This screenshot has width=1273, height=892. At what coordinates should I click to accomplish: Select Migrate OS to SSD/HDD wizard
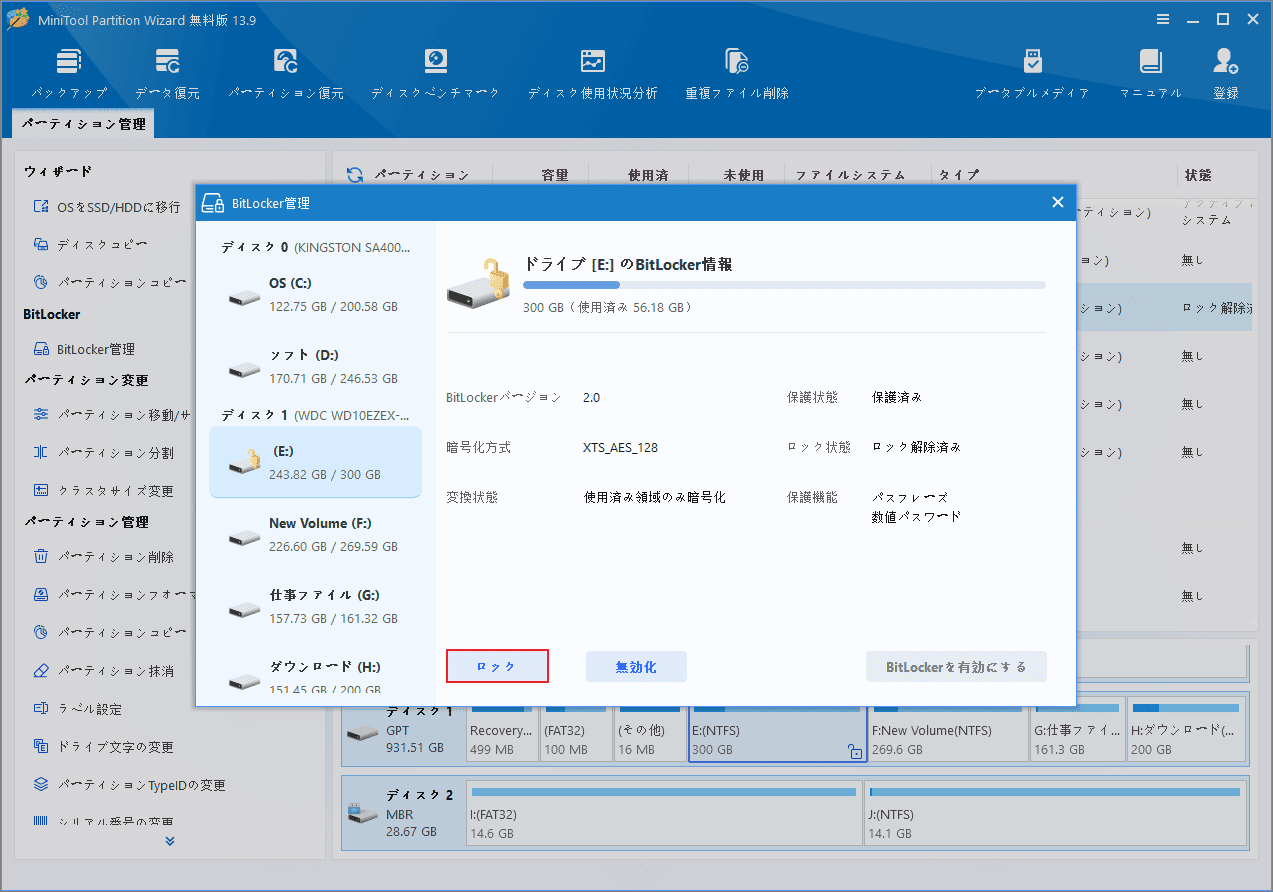pos(107,207)
